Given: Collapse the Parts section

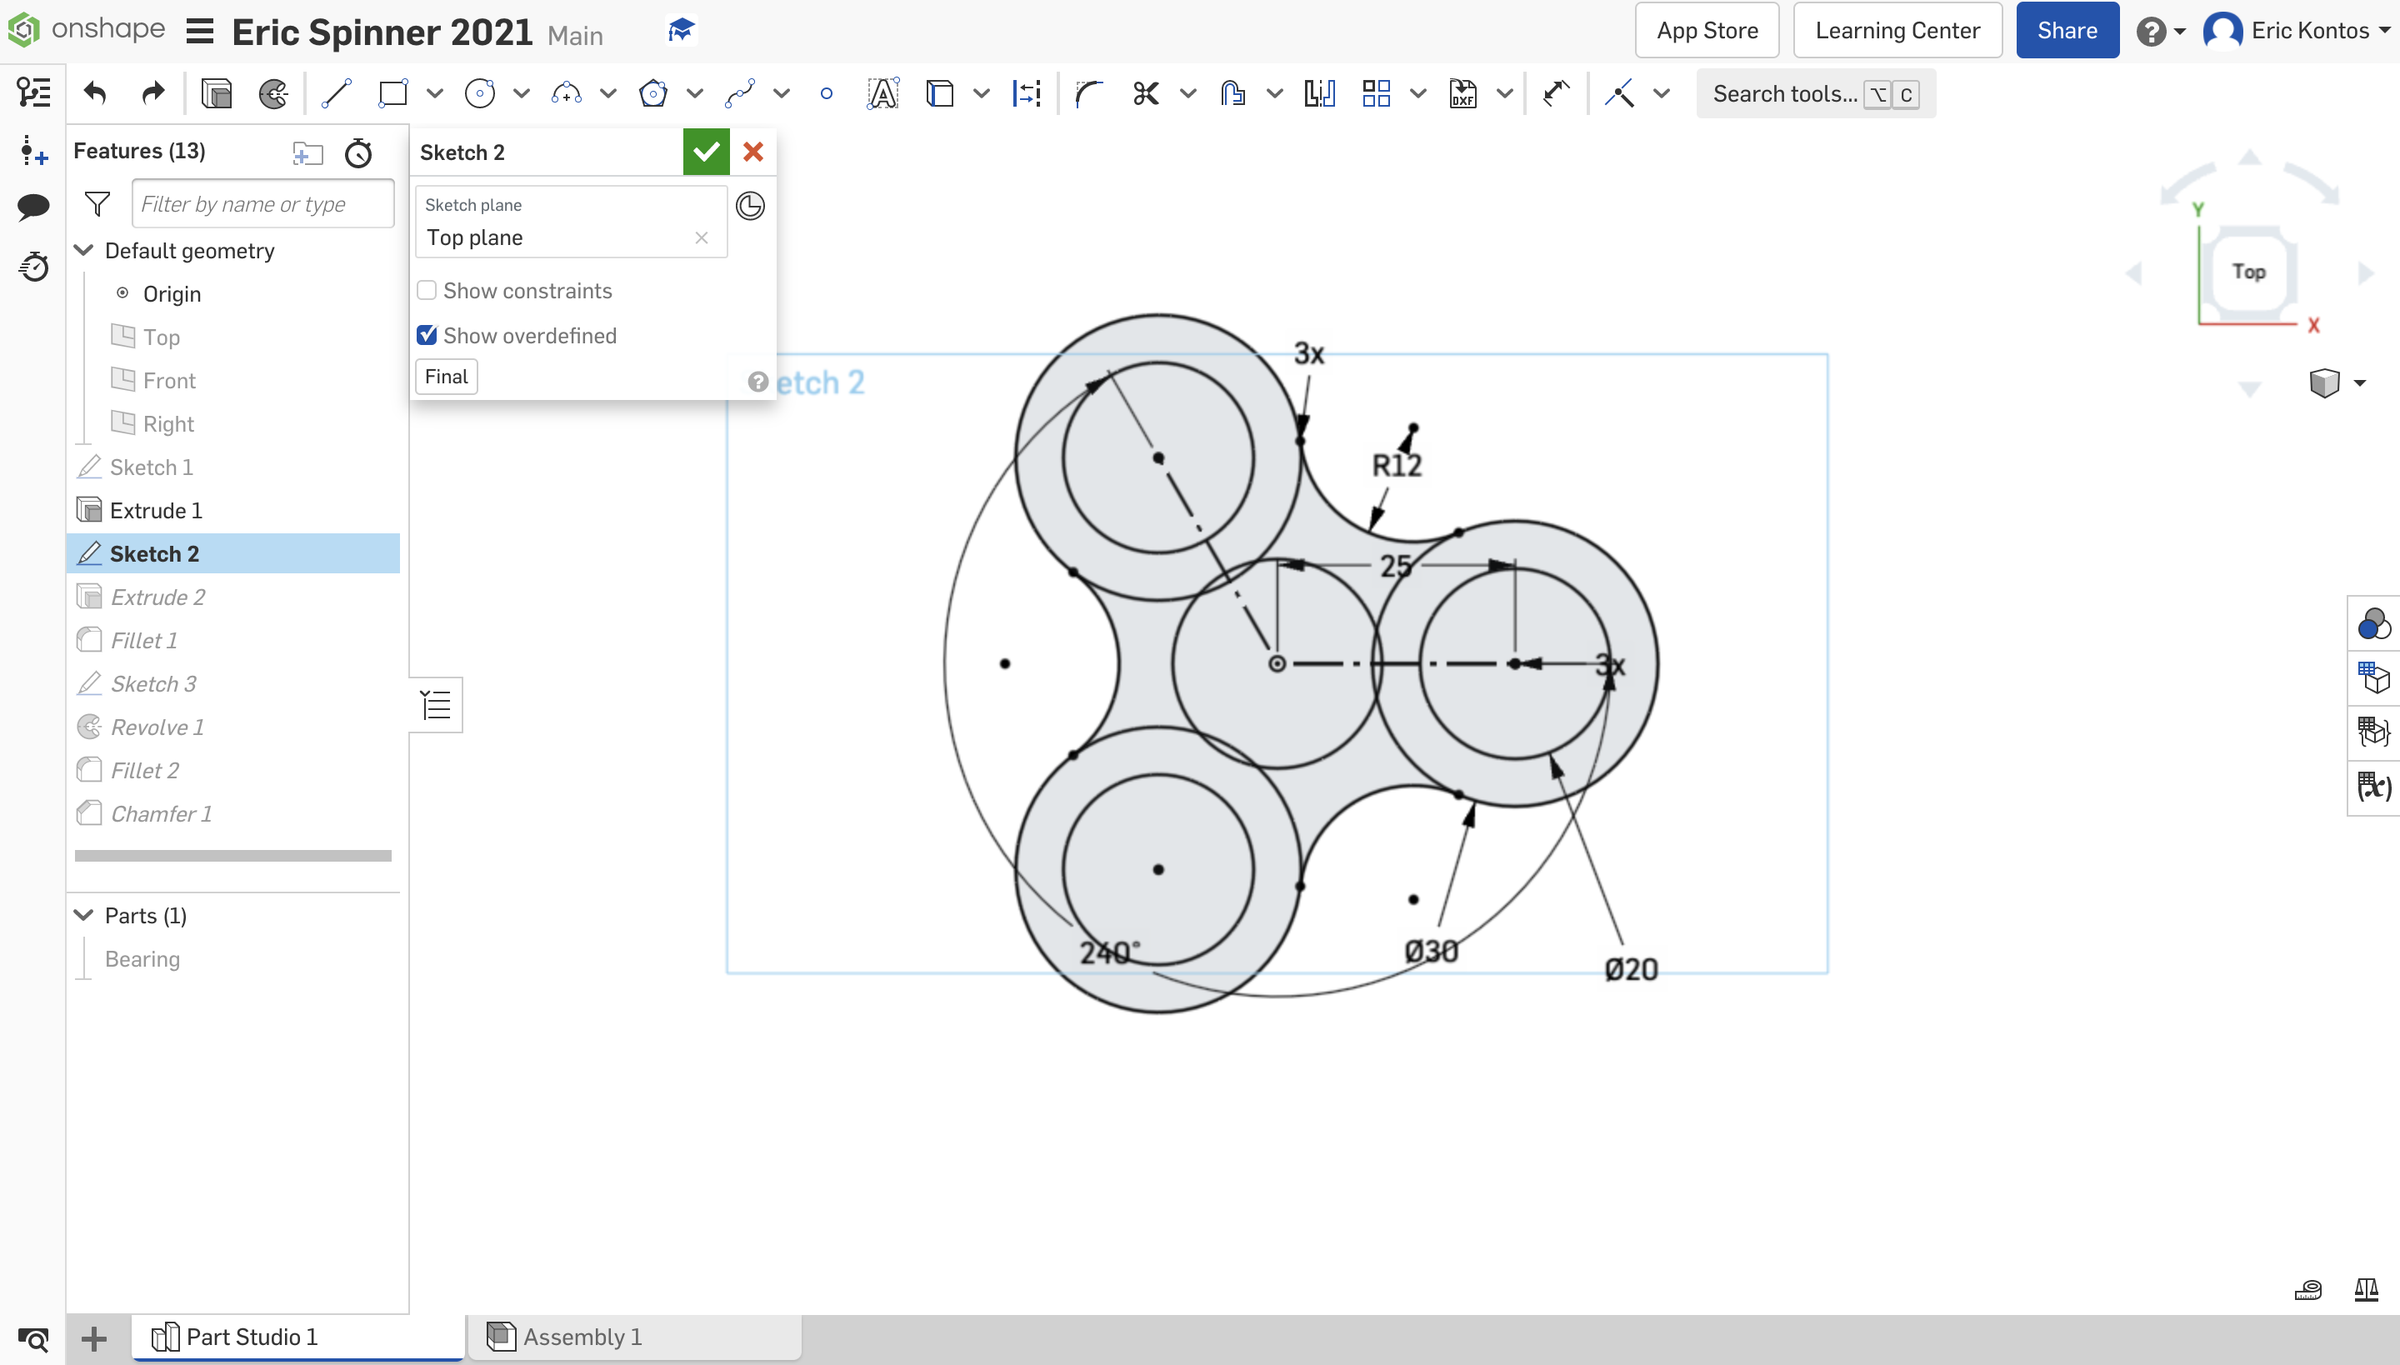Looking at the screenshot, I should (x=83, y=915).
